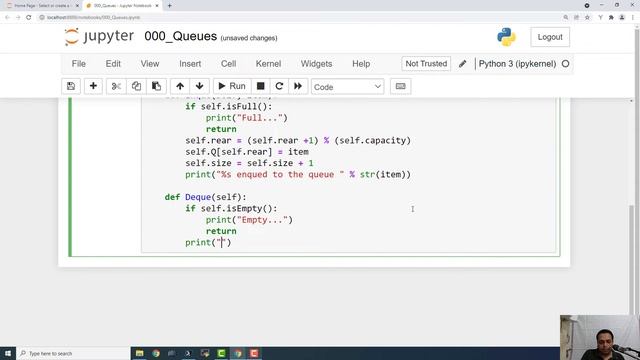Save notebook with the floppy disk icon
This screenshot has height=360, width=640.
(x=71, y=86)
